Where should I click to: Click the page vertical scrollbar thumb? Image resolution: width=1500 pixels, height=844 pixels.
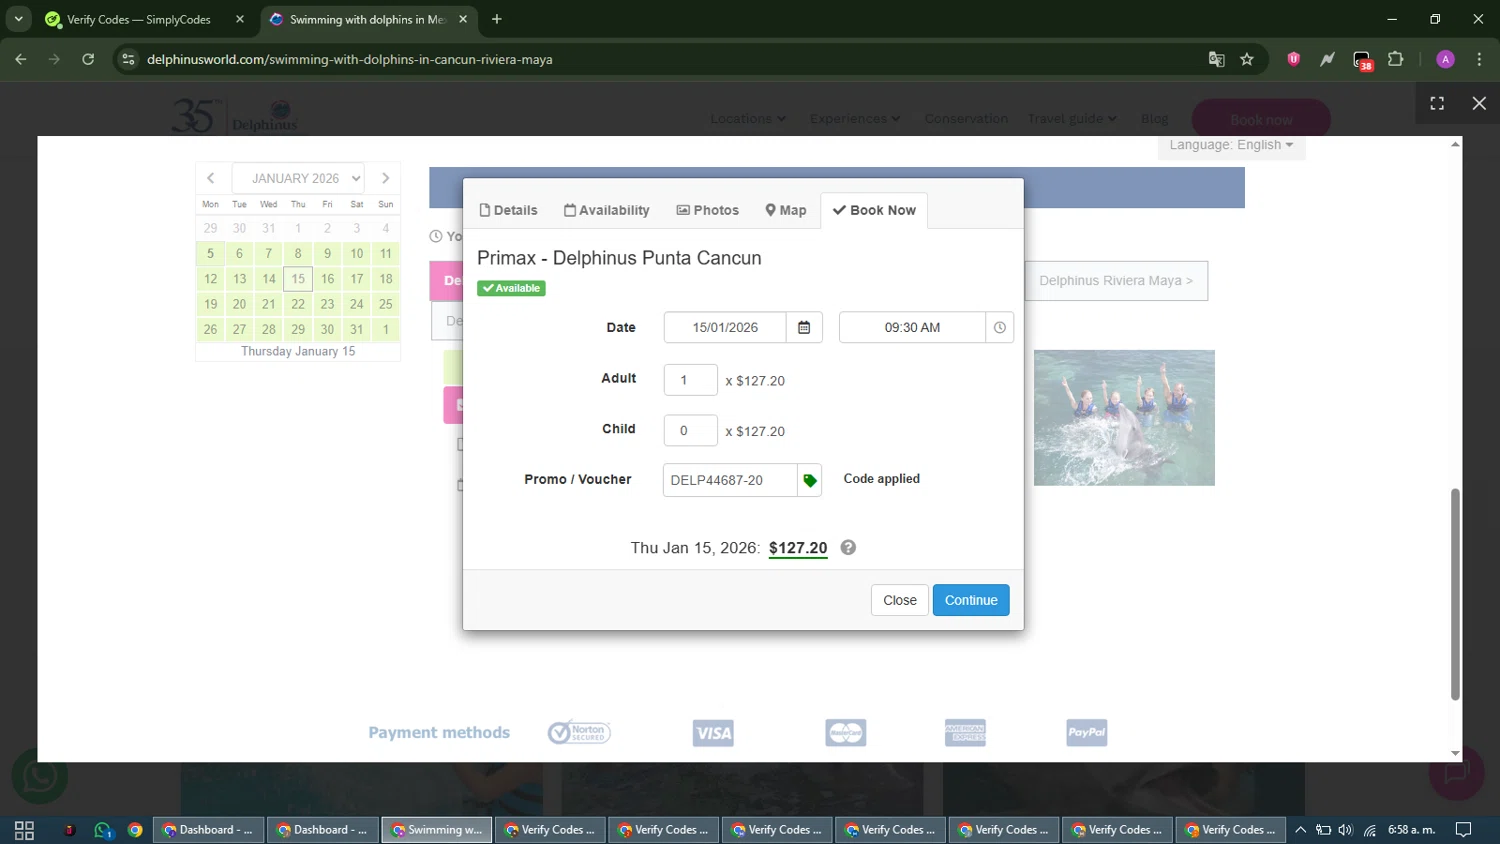click(1455, 594)
